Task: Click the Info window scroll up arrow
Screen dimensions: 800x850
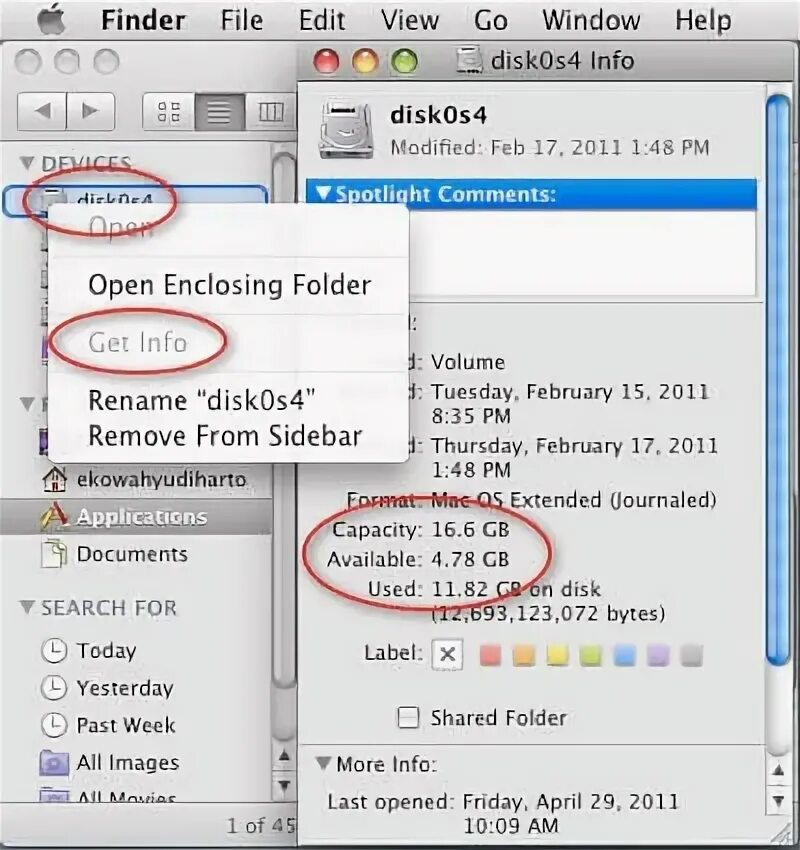Action: click(x=778, y=770)
